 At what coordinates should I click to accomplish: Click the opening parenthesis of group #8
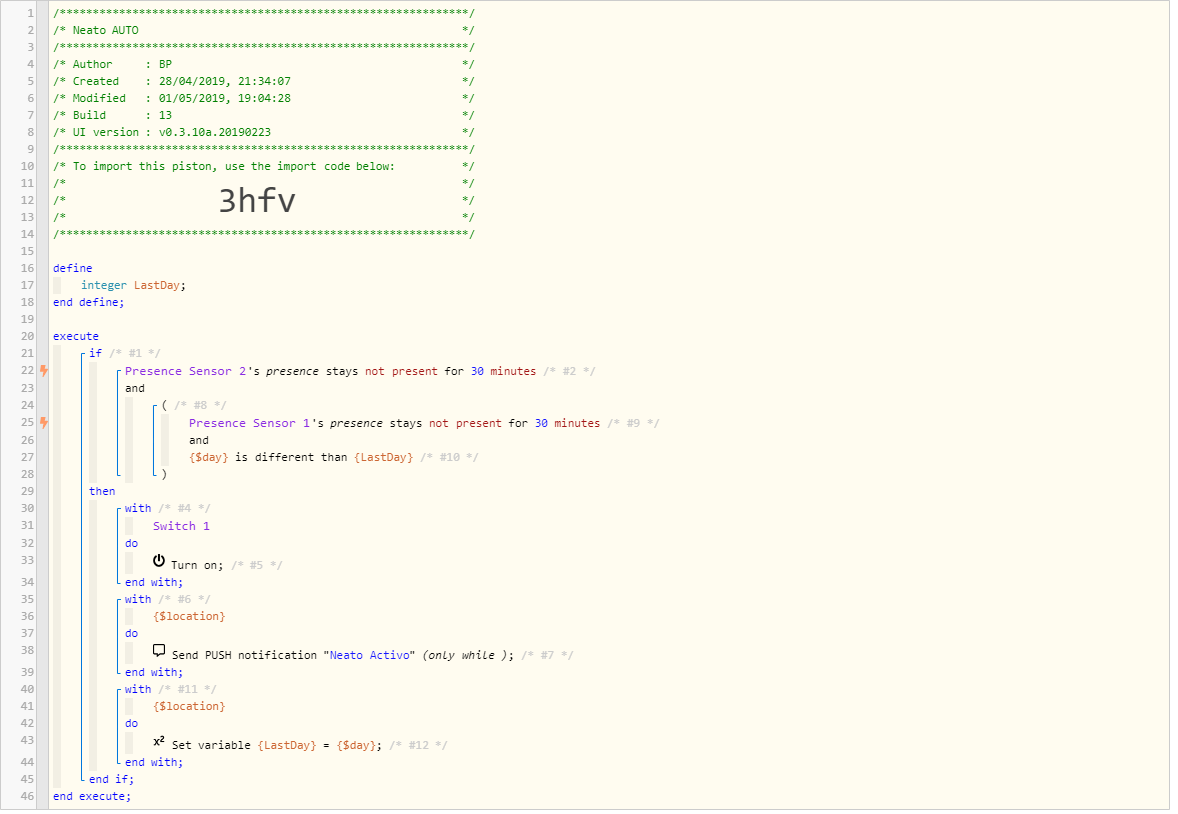click(165, 405)
